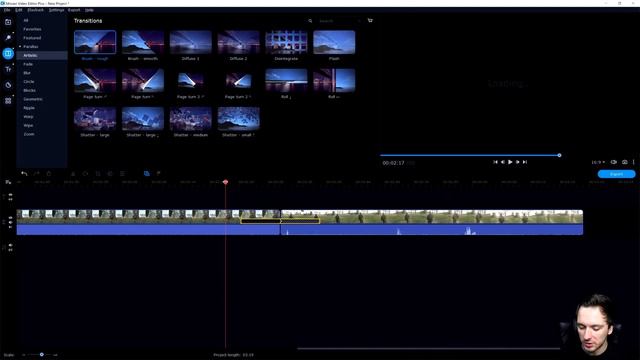
Task: Select the All transitions category
Action: (26, 20)
